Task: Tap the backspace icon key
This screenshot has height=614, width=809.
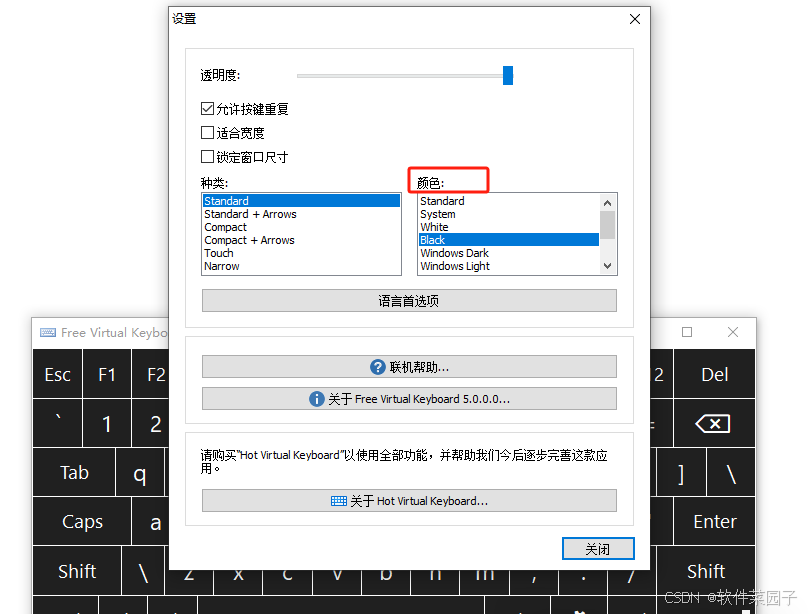Action: (715, 423)
